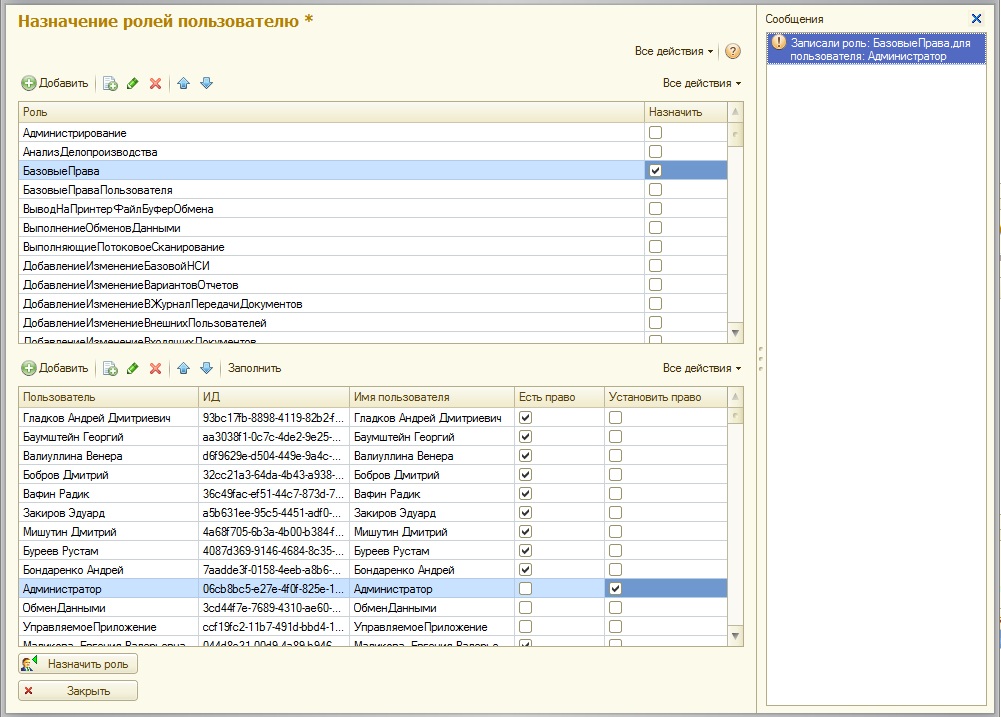Toggle Есть право checkbox for Баумштейн Георгий
The image size is (1001, 717).
coord(525,437)
